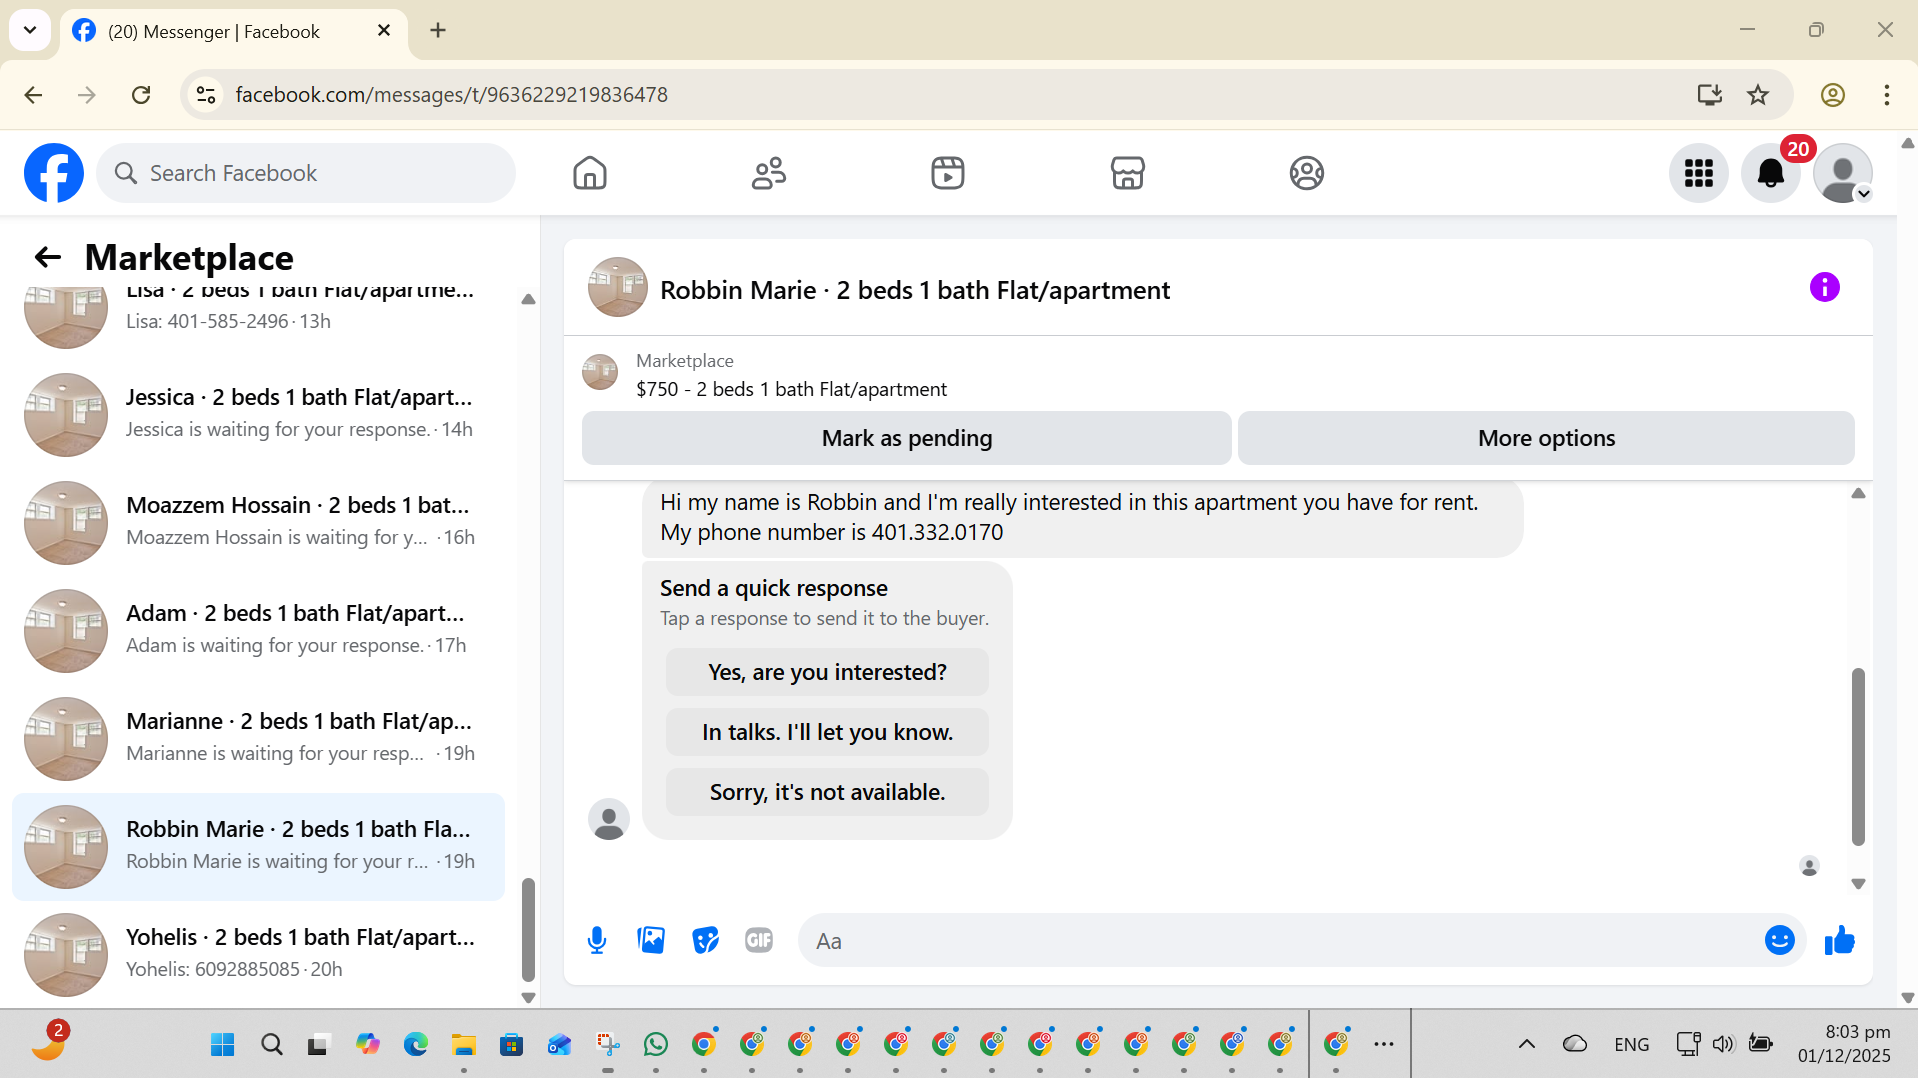This screenshot has height=1078, width=1918.
Task: Open Groups icon in top navigation
Action: [1306, 173]
